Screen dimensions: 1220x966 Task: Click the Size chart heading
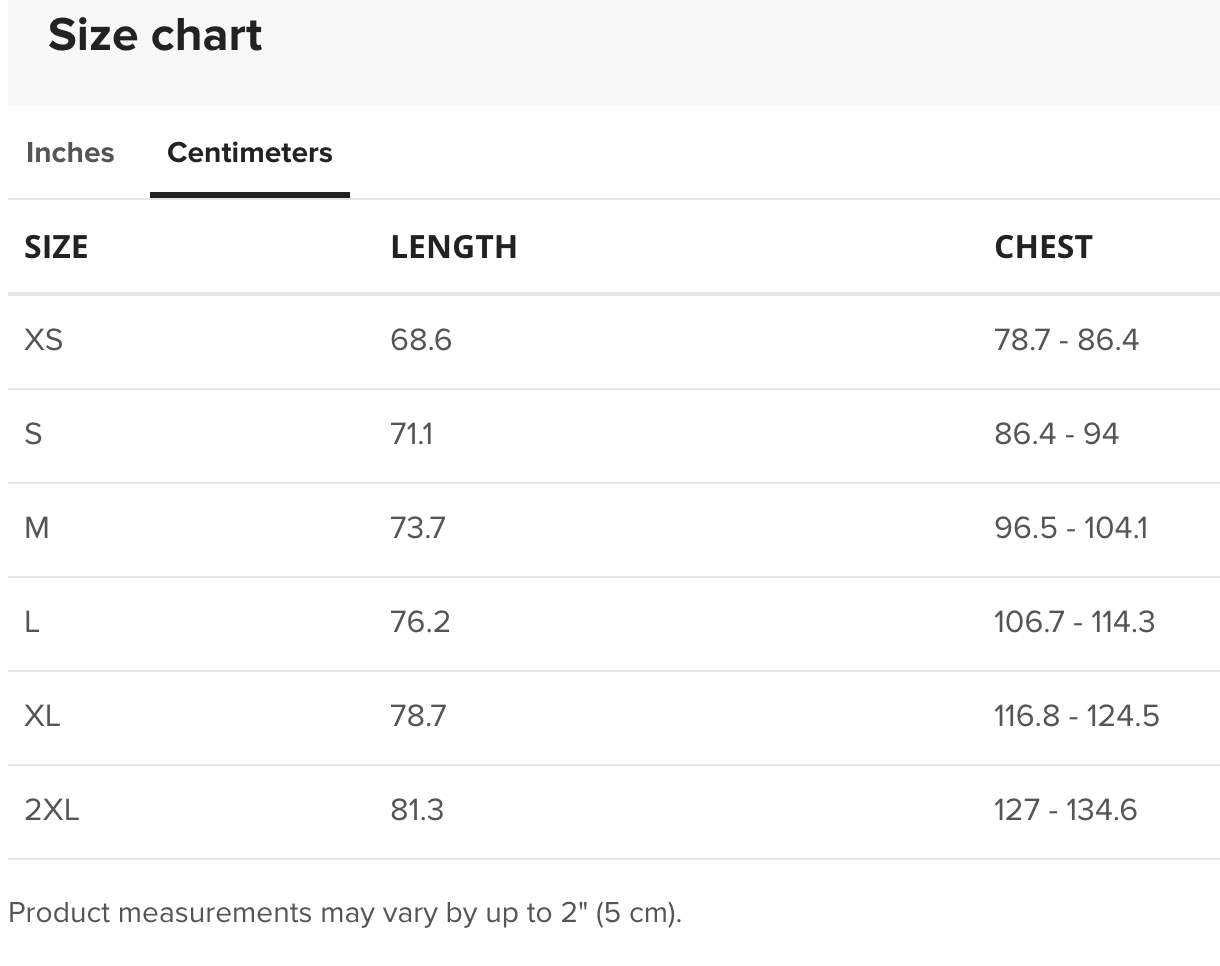[x=155, y=36]
